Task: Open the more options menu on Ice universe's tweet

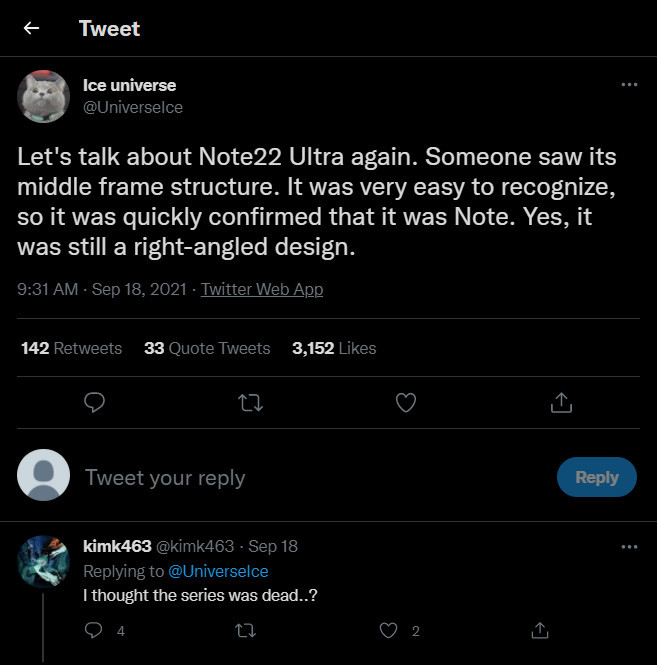Action: [x=629, y=85]
